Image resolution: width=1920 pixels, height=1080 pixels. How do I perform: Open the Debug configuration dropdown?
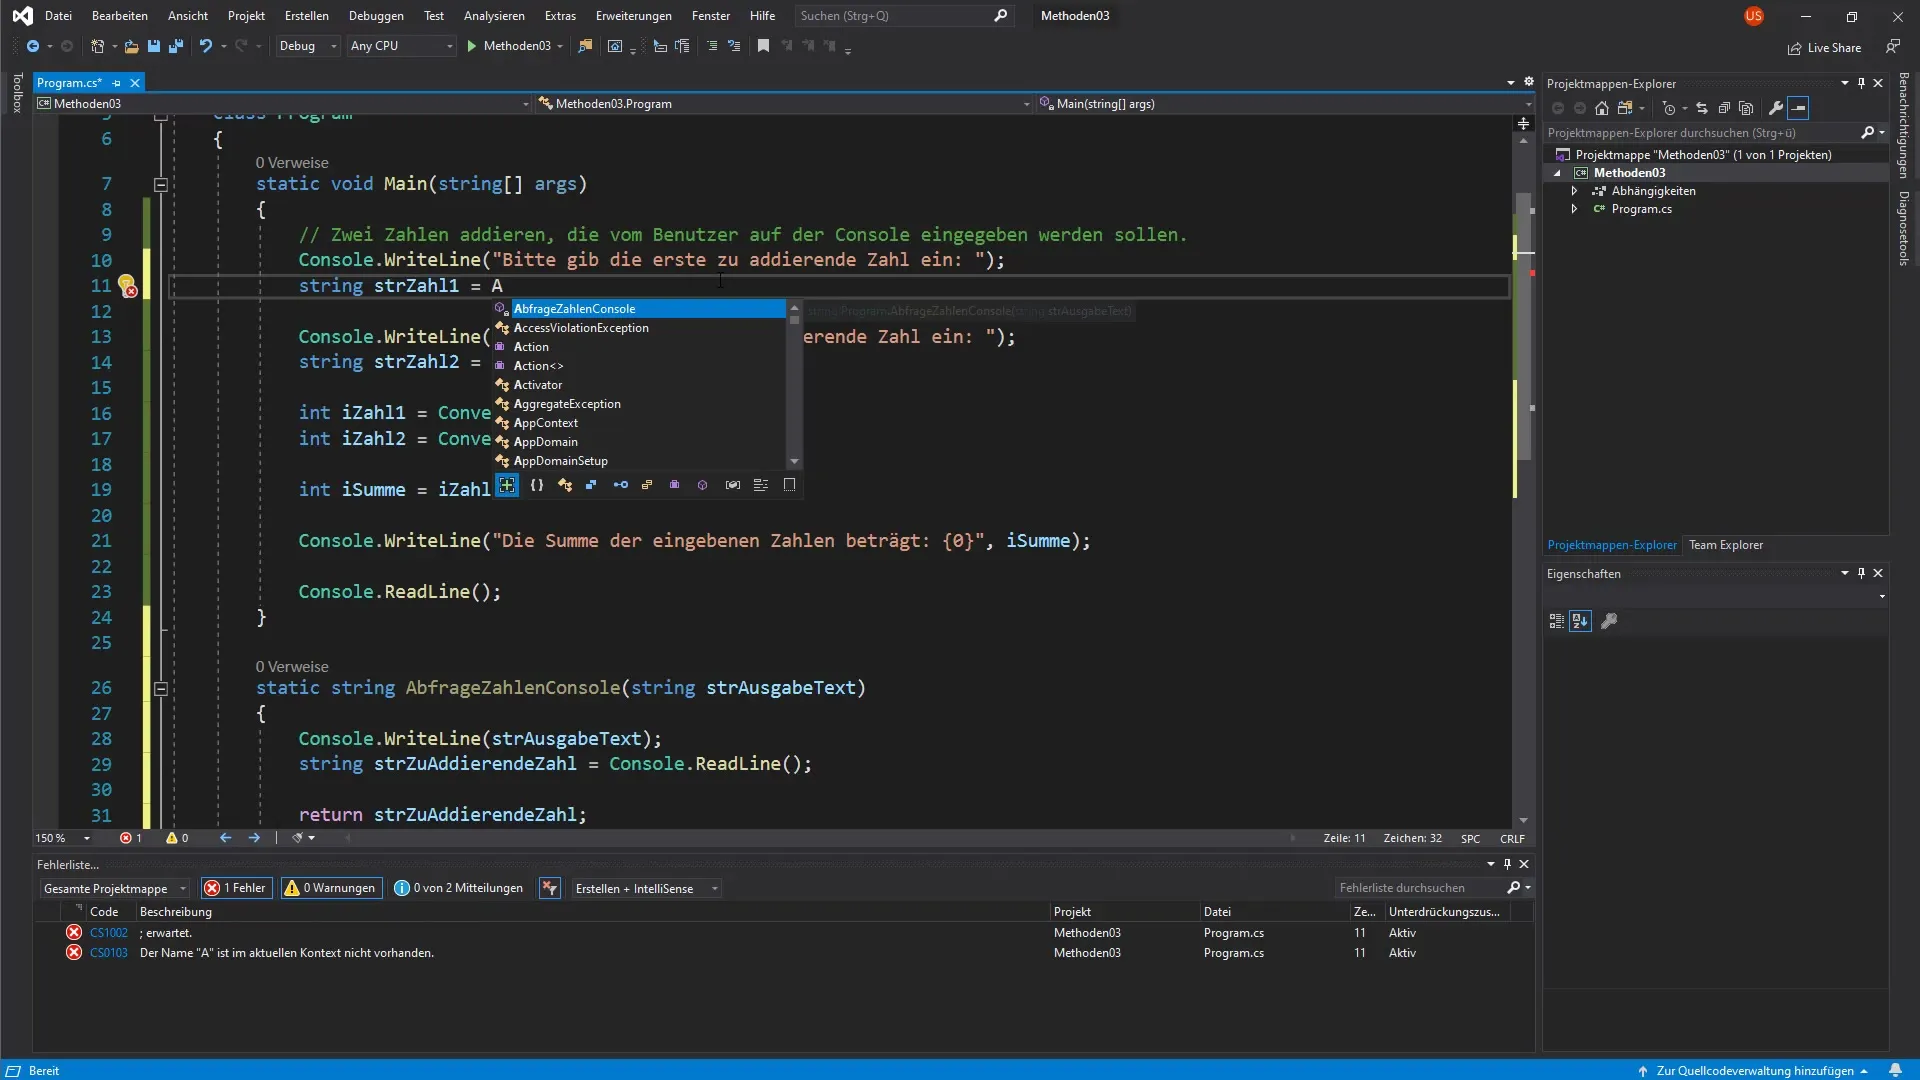(308, 46)
